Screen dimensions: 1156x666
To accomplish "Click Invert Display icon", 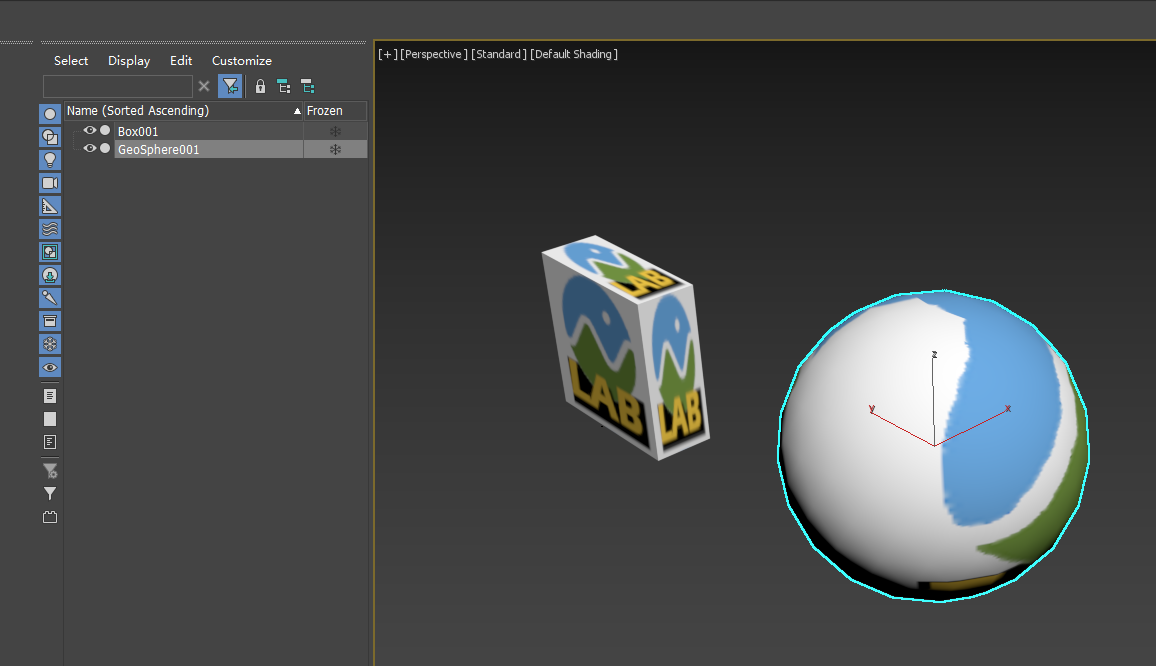I will 50,442.
